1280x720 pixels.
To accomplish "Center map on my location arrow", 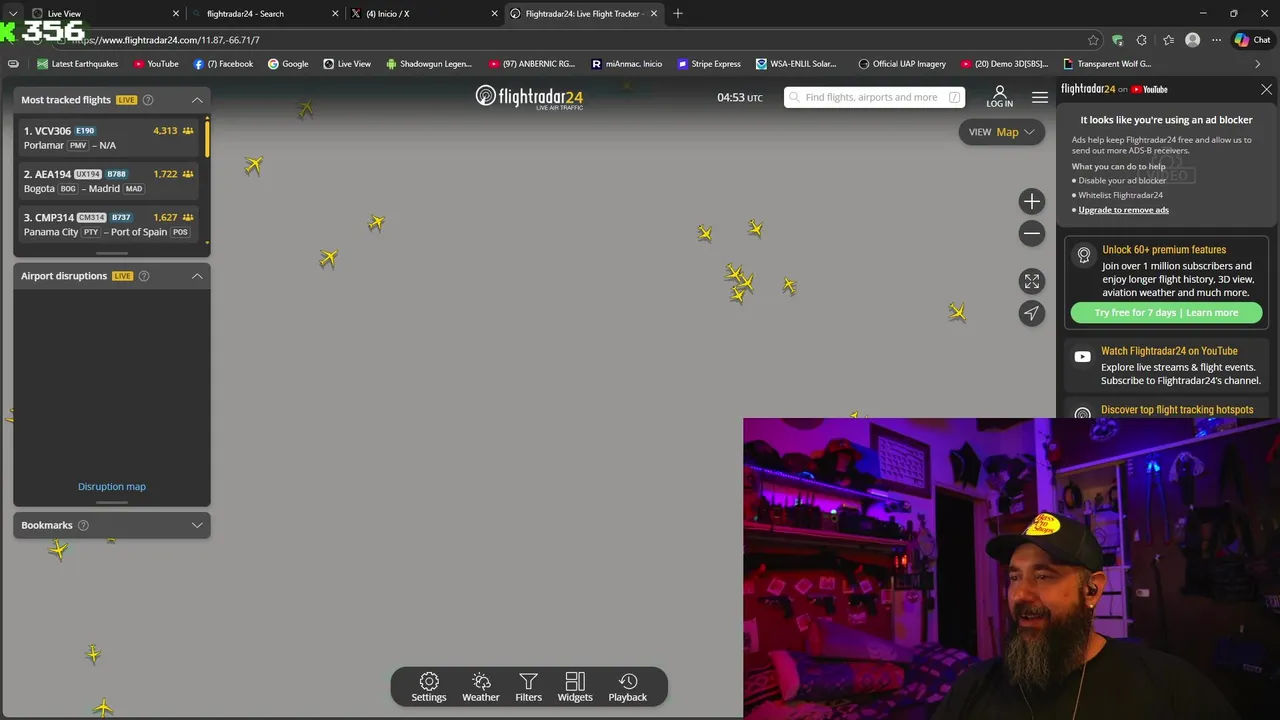I will point(1032,313).
